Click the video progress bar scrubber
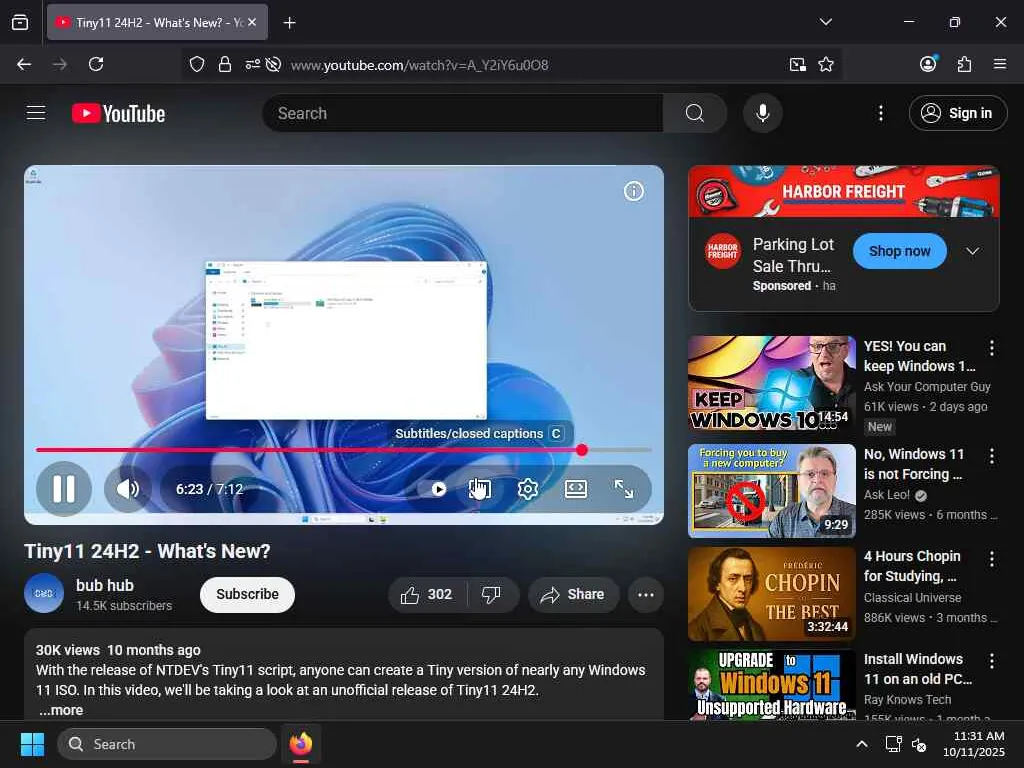The width and height of the screenshot is (1024, 768). pyautogui.click(x=582, y=450)
